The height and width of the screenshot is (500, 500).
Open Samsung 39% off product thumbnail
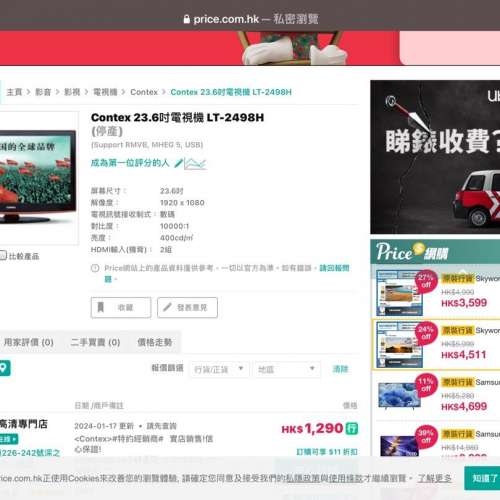(399, 445)
